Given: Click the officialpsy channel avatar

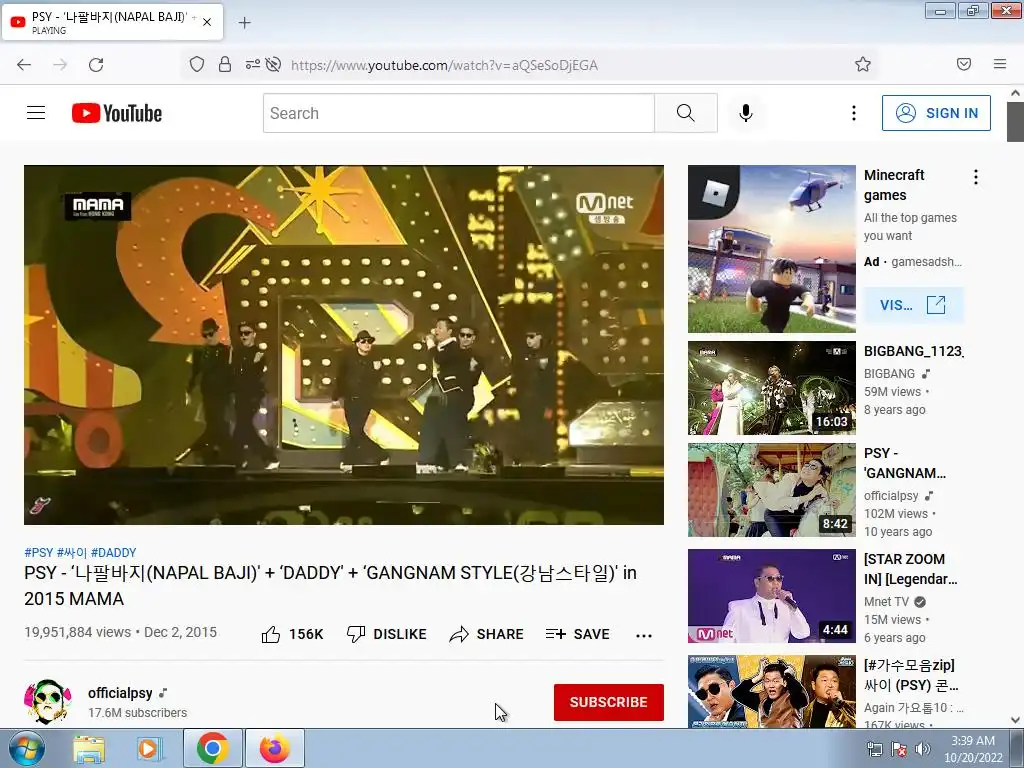Looking at the screenshot, I should pos(48,701).
